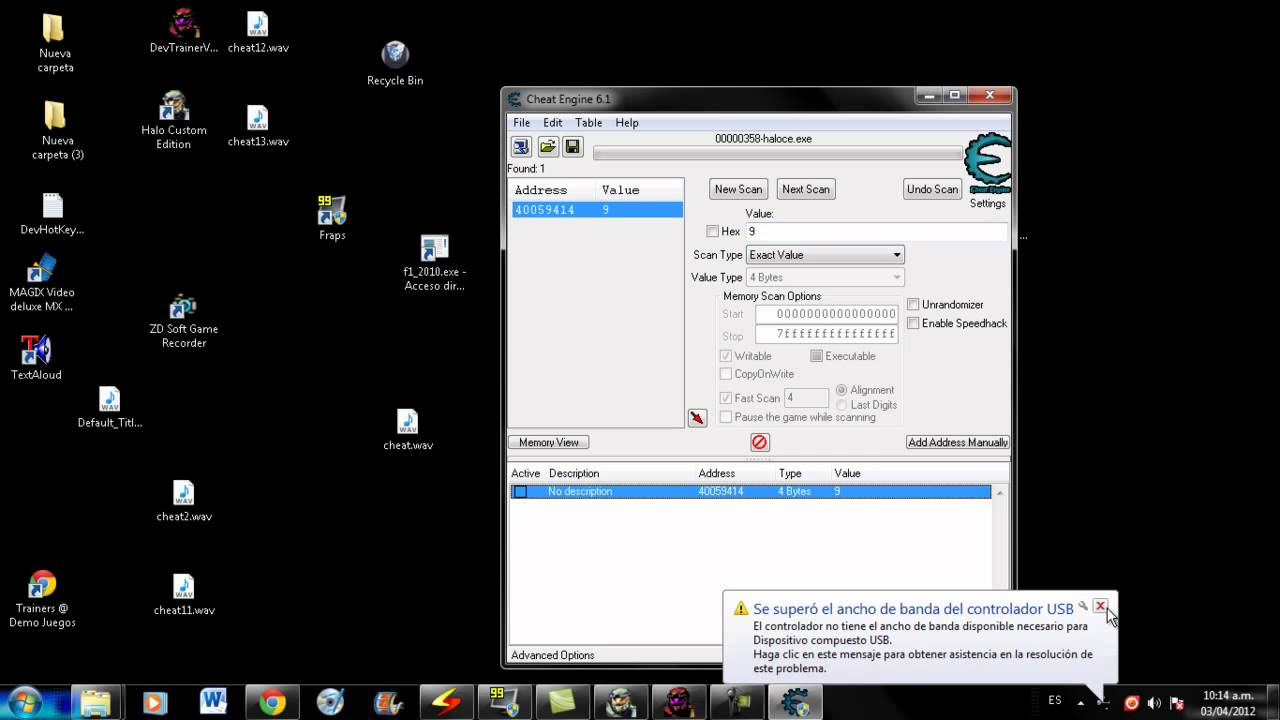1280x720 pixels.
Task: Click volume speaker tray icon
Action: pyautogui.click(x=1154, y=703)
